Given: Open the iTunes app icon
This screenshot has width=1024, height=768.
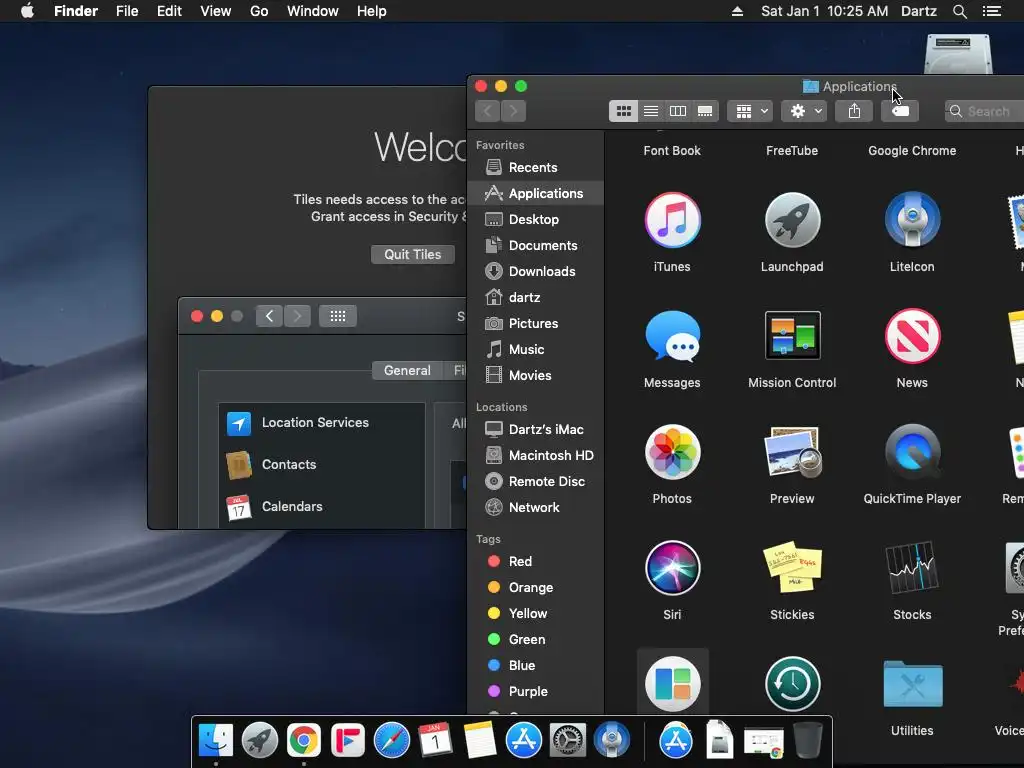Looking at the screenshot, I should (x=672, y=220).
